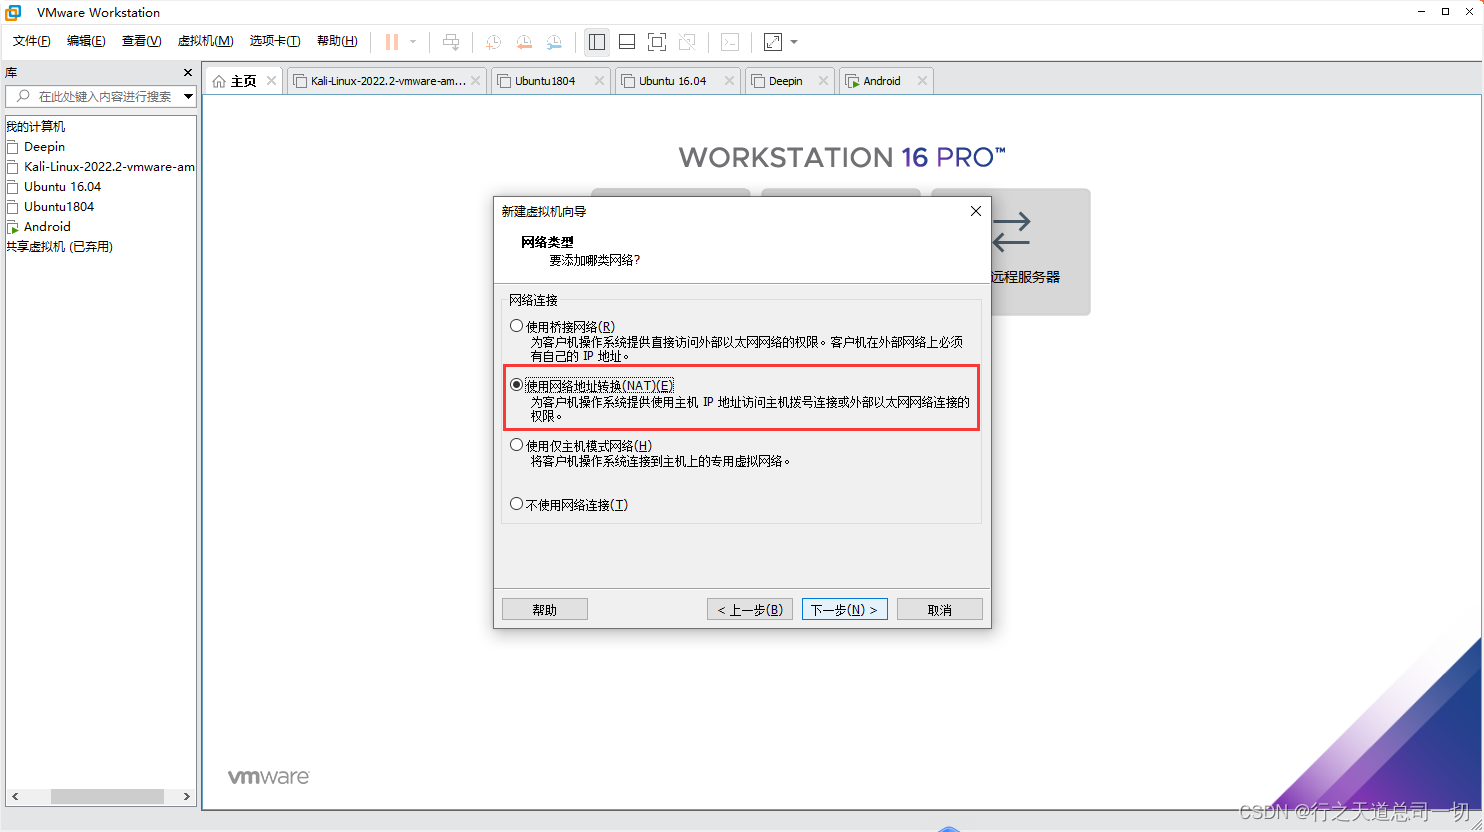The image size is (1484, 832).
Task: Select Deepin VM in the library
Action: (x=44, y=147)
